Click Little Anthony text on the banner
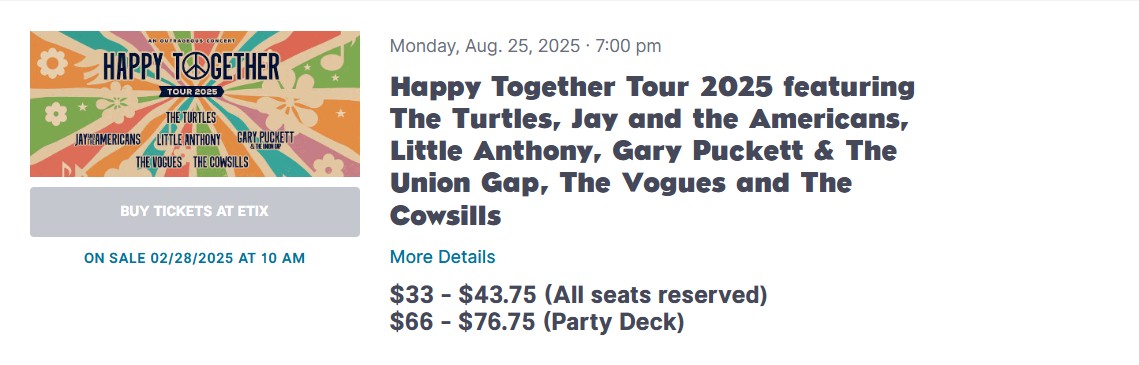This screenshot has width=1139, height=365. (188, 139)
